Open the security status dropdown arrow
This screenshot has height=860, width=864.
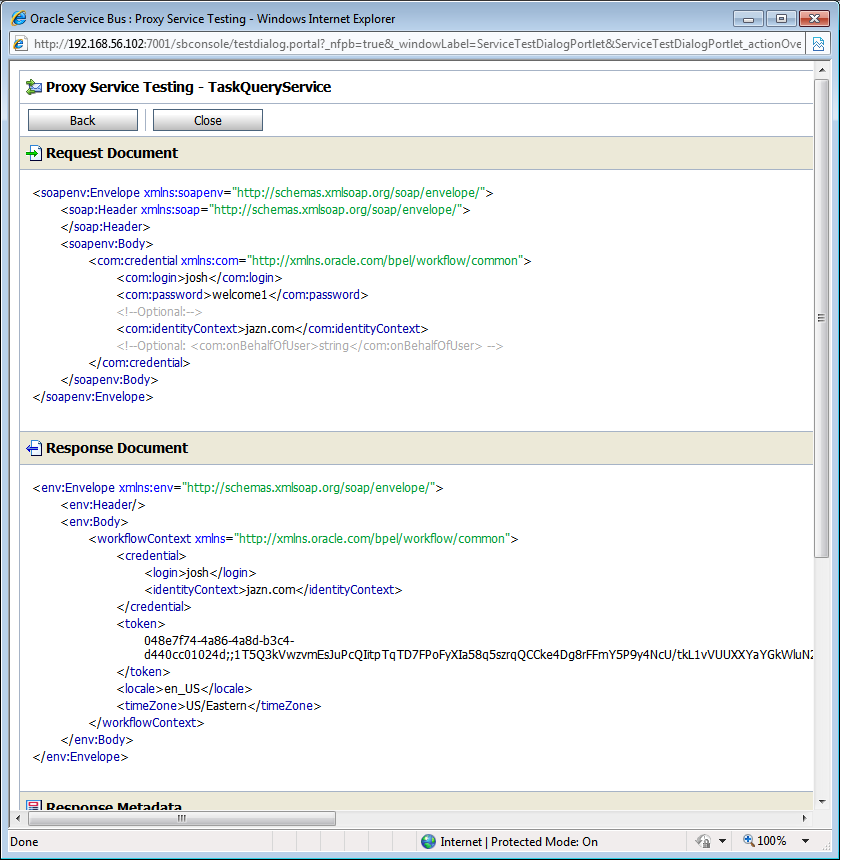point(722,841)
